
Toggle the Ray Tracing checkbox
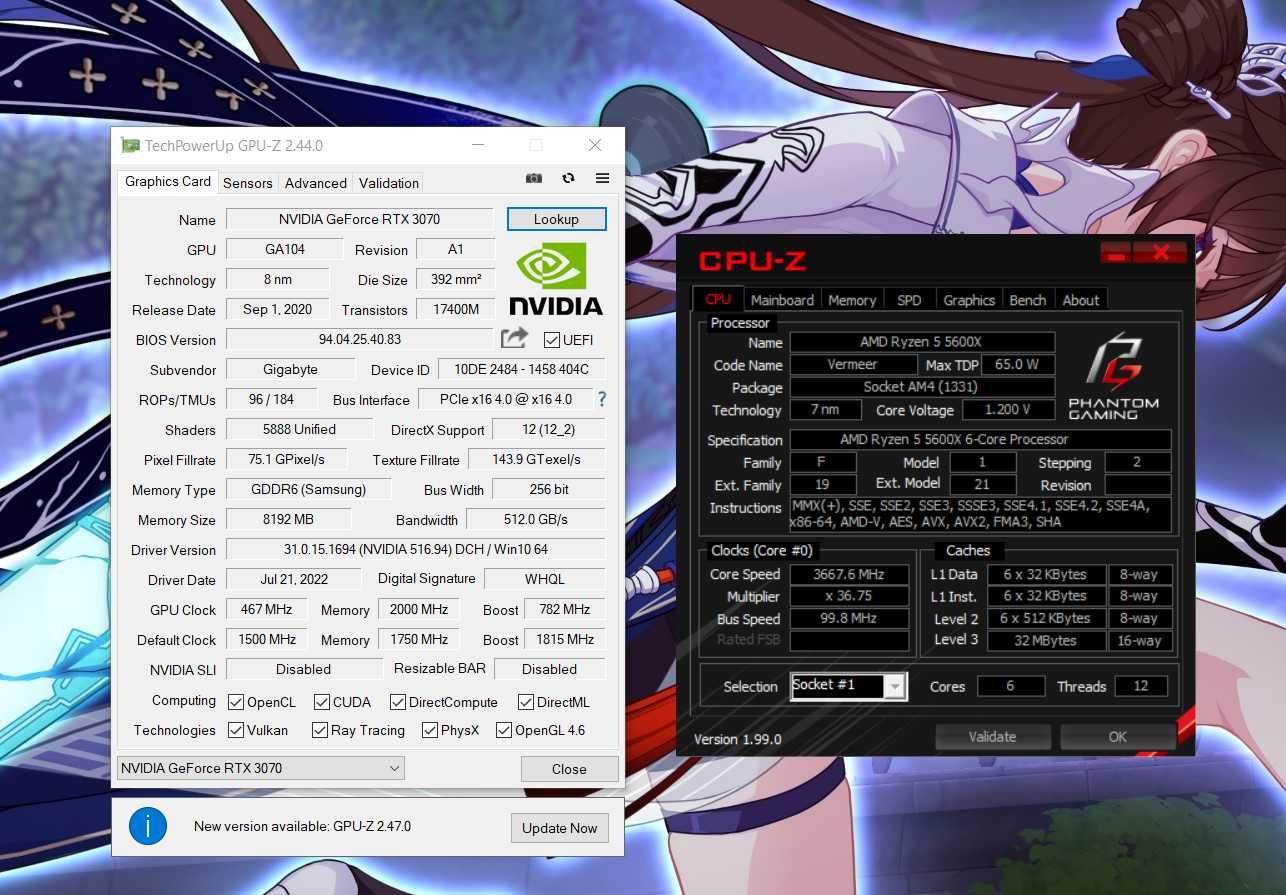click(320, 730)
